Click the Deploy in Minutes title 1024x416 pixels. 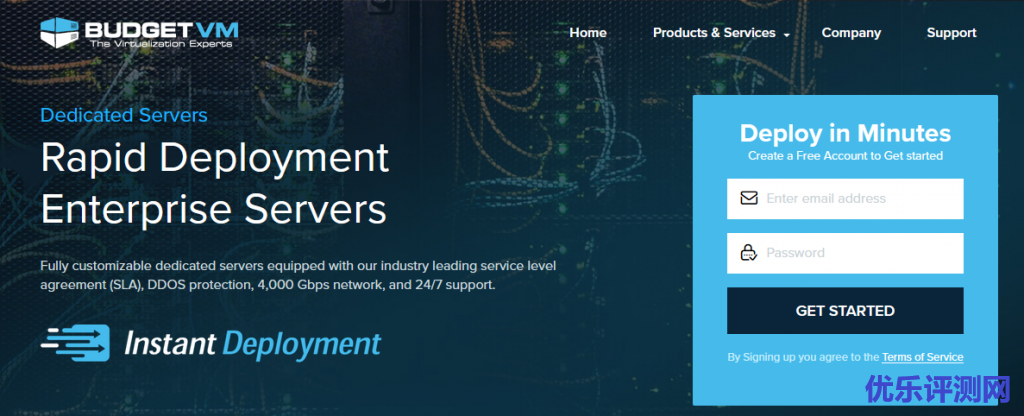click(845, 133)
